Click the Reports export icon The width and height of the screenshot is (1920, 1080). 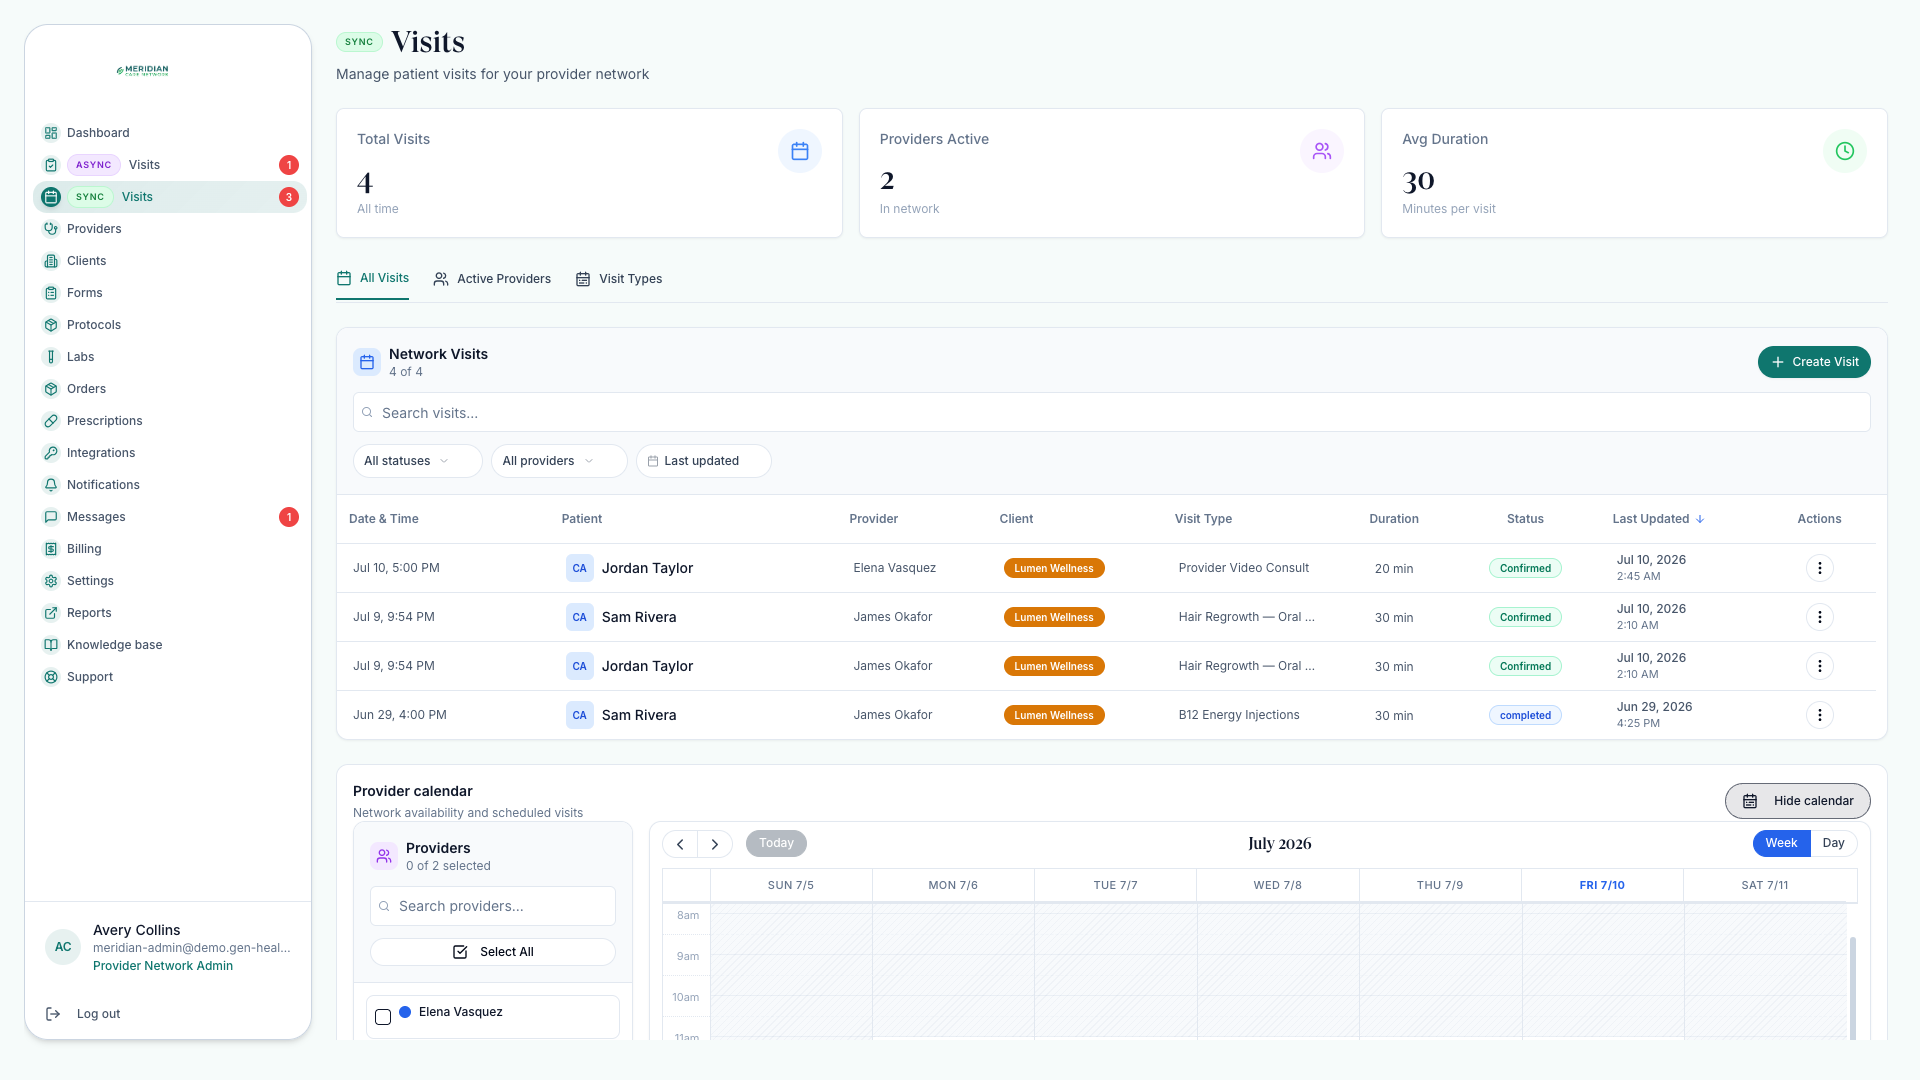point(51,613)
